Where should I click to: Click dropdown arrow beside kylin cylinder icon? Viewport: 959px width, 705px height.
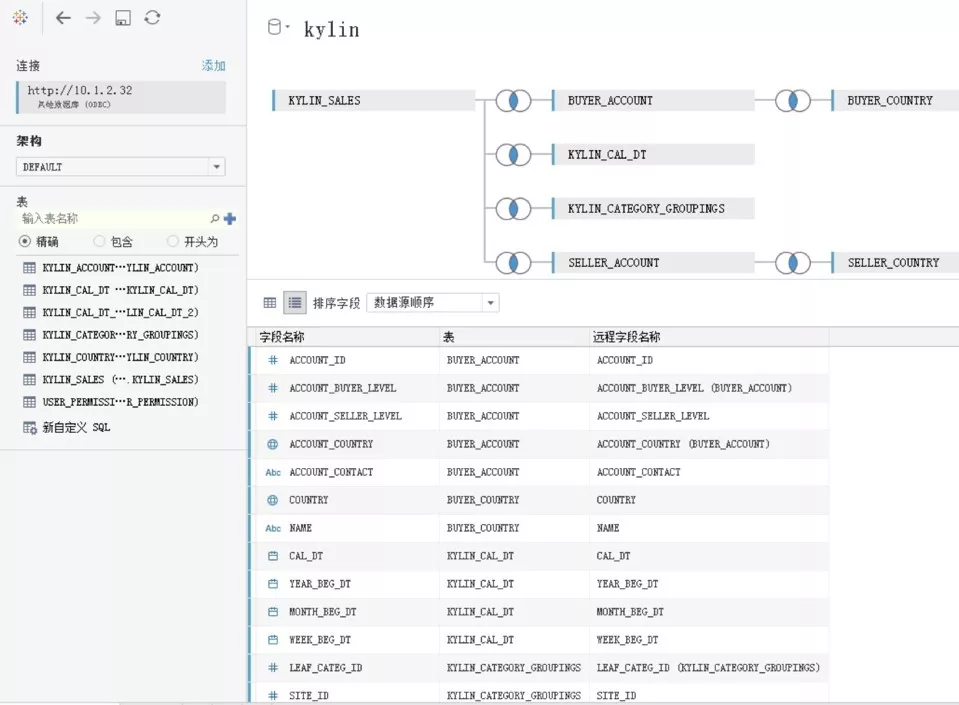287,27
